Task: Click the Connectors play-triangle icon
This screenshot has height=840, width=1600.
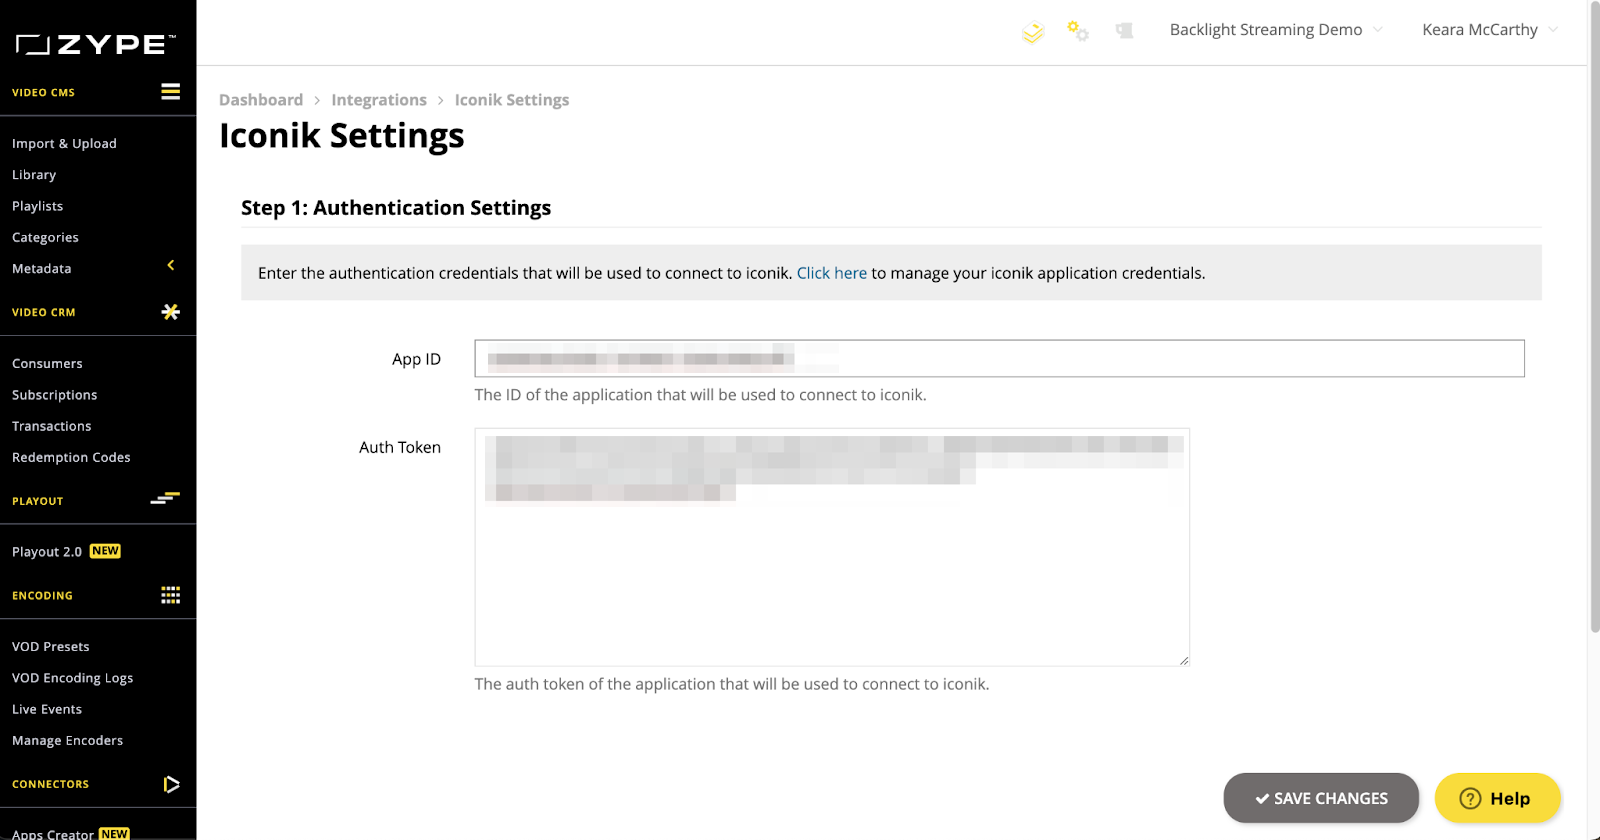Action: pyautogui.click(x=171, y=784)
